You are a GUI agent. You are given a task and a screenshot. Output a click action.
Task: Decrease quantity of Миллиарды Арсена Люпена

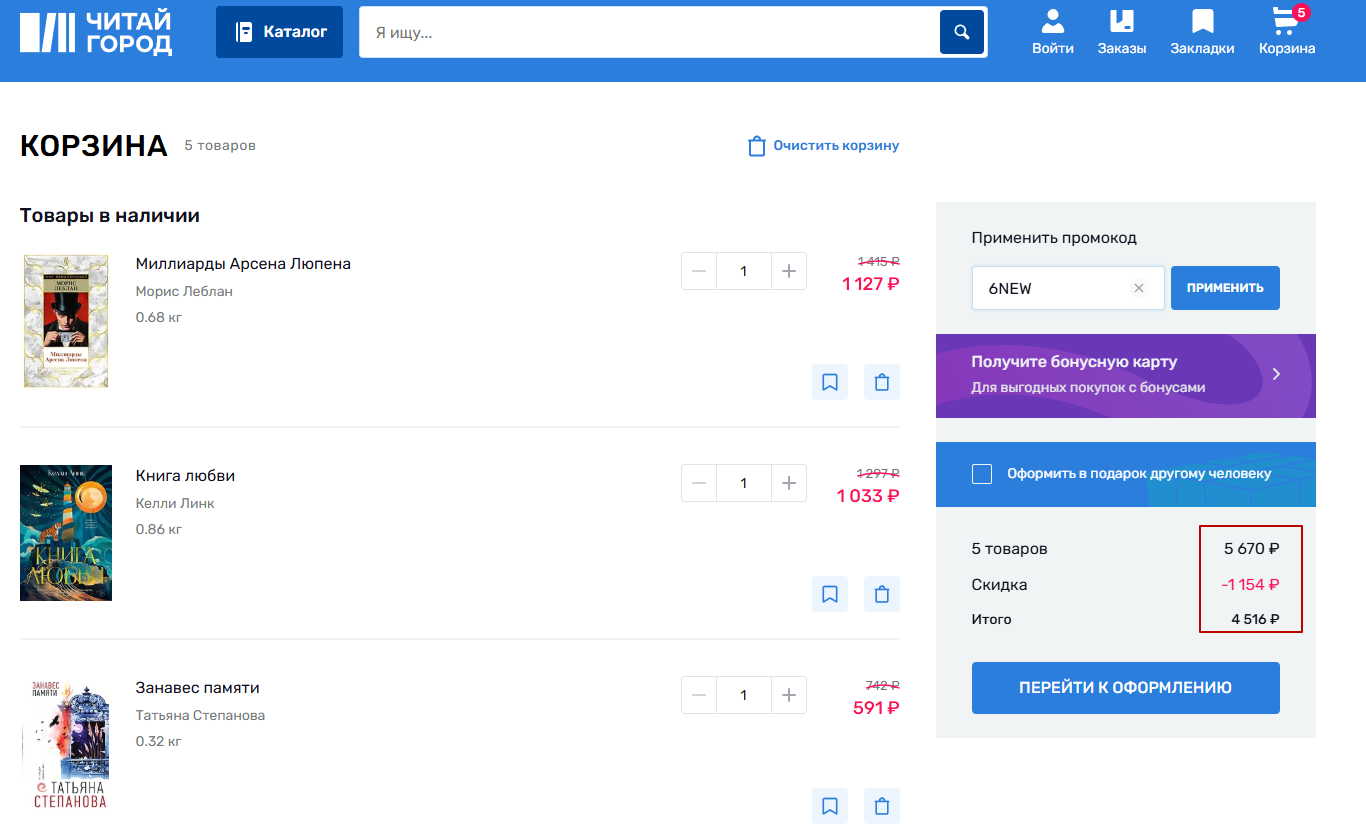pos(699,271)
